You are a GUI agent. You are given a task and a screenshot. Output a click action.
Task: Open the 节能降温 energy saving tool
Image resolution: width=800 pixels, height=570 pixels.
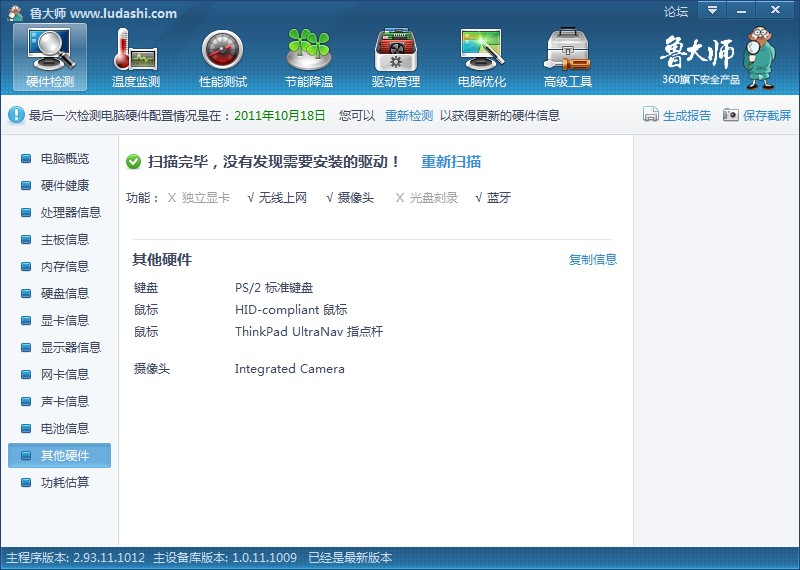click(309, 57)
